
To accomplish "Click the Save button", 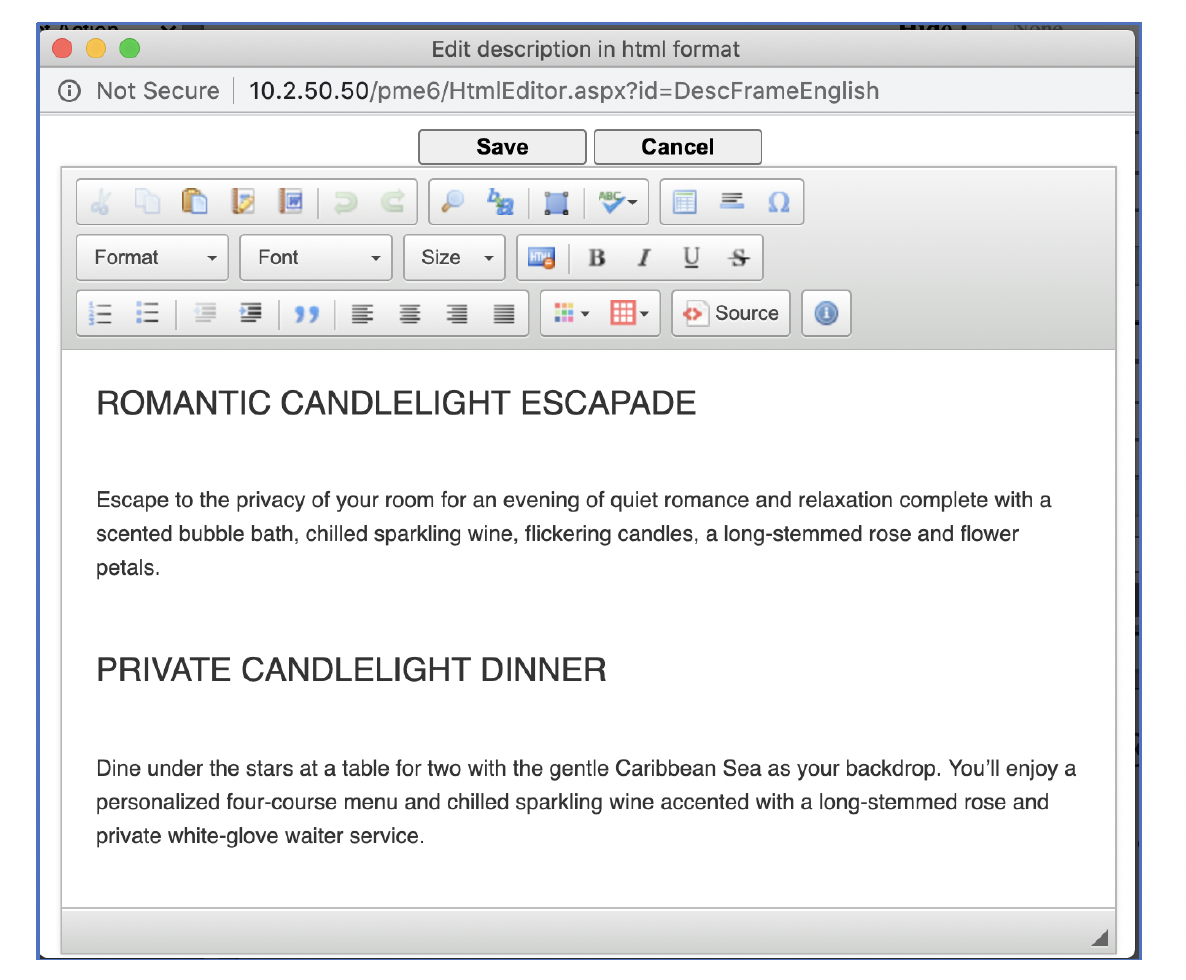I will 502,147.
